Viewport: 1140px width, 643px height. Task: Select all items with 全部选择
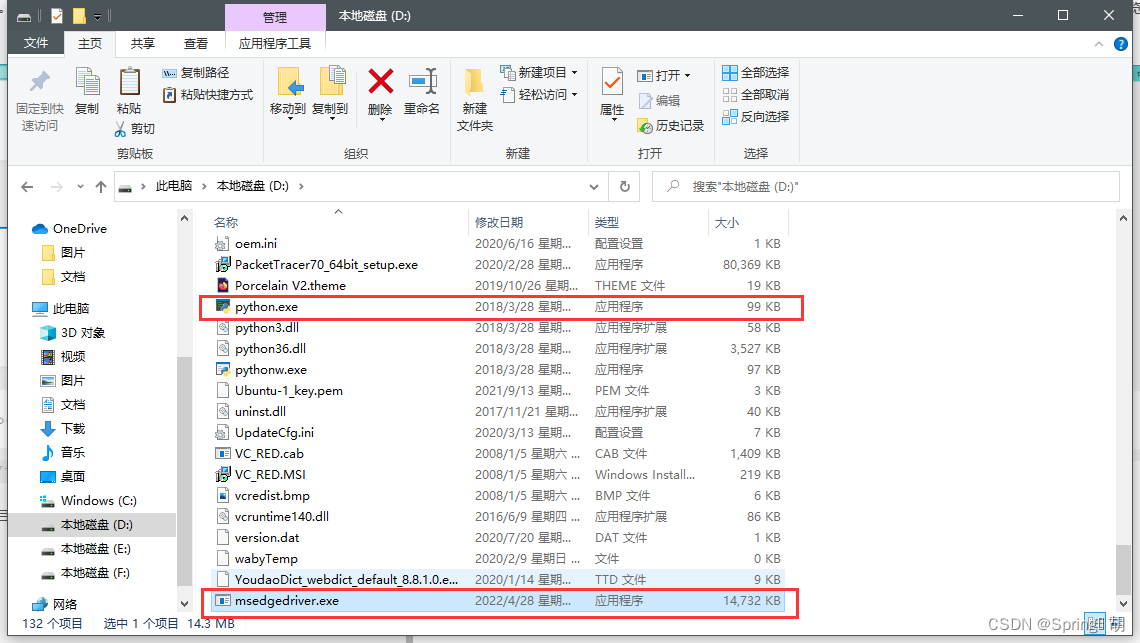(755, 72)
